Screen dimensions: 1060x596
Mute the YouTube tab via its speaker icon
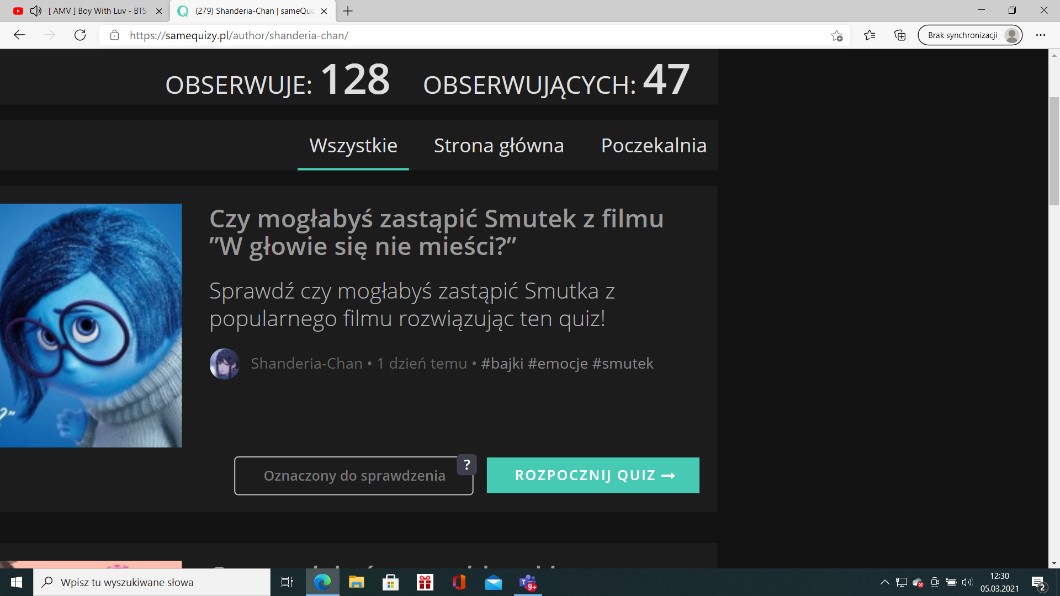pyautogui.click(x=36, y=11)
